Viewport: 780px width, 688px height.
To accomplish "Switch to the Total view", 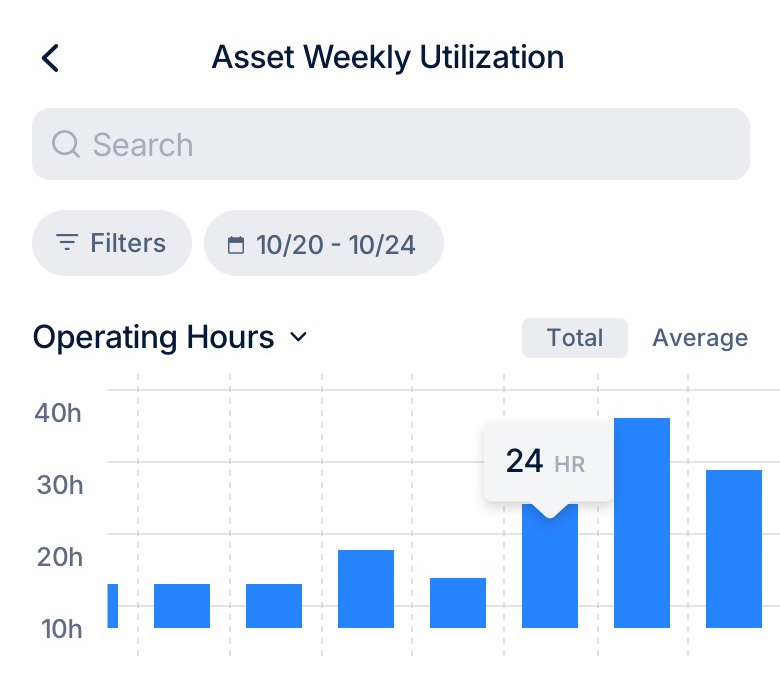I will (x=574, y=338).
